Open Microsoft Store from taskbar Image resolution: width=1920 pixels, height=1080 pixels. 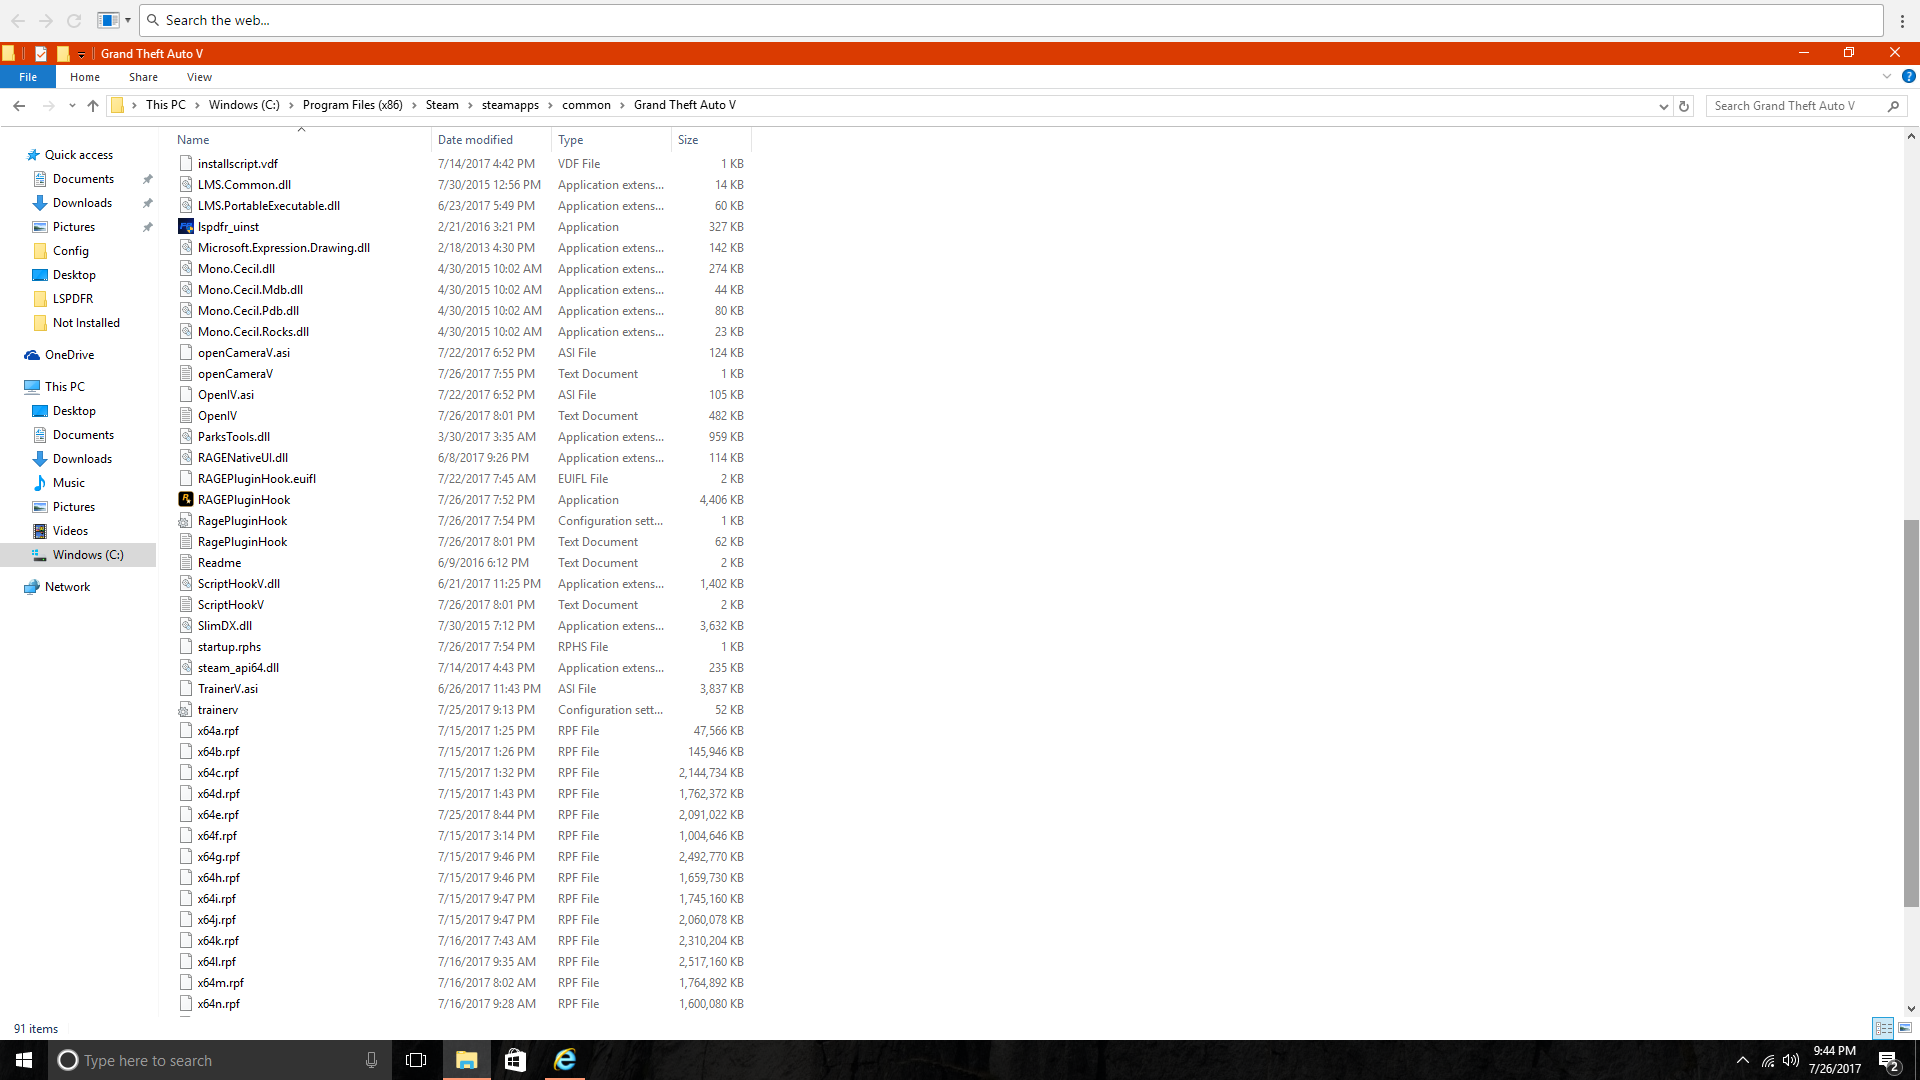pyautogui.click(x=515, y=1060)
